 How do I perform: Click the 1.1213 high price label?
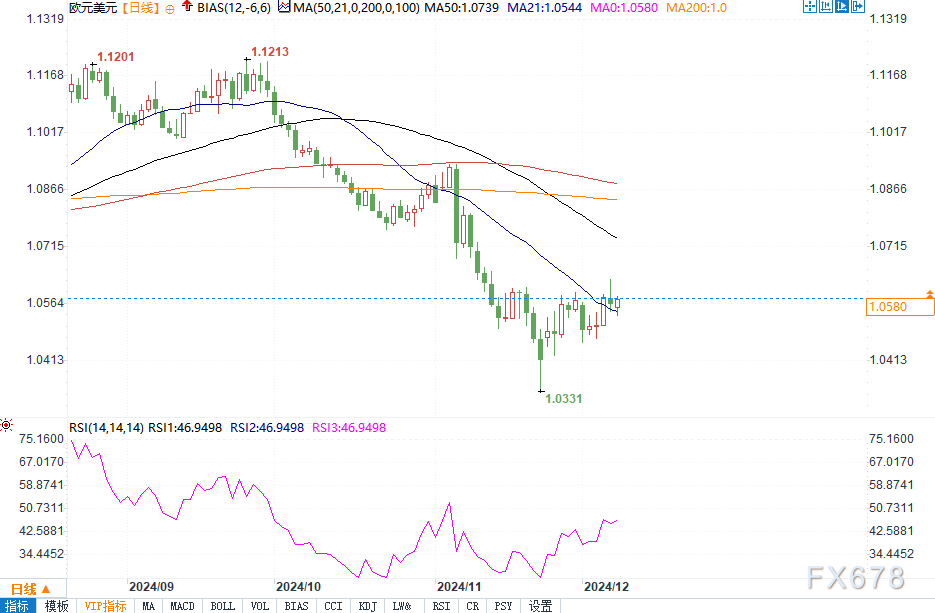270,52
